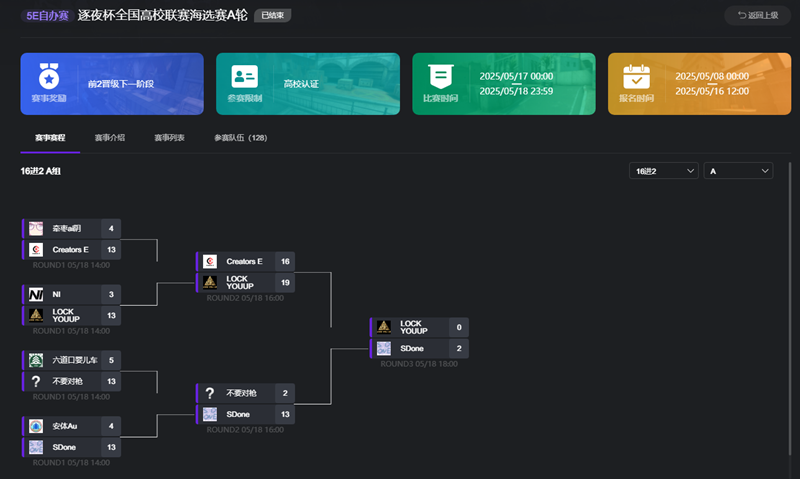Viewport: 800px width, 479px height.
Task: Switch to the 赛事列表 tab
Action: [169, 138]
